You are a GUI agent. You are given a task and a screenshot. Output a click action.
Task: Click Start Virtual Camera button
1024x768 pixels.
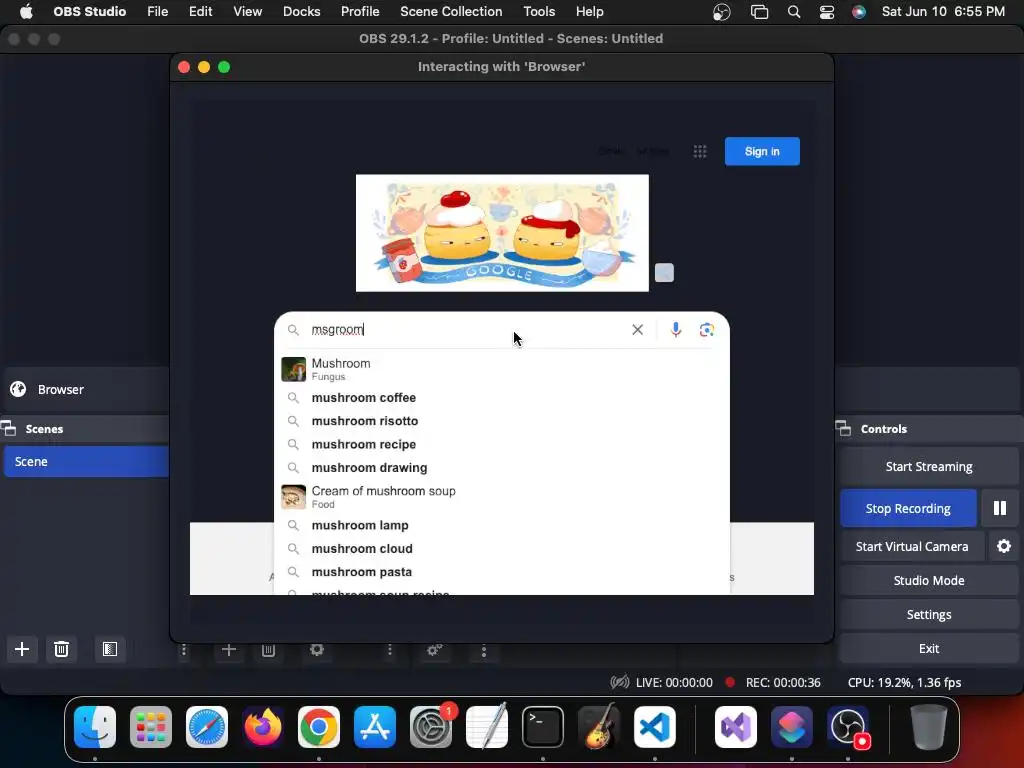tap(912, 546)
